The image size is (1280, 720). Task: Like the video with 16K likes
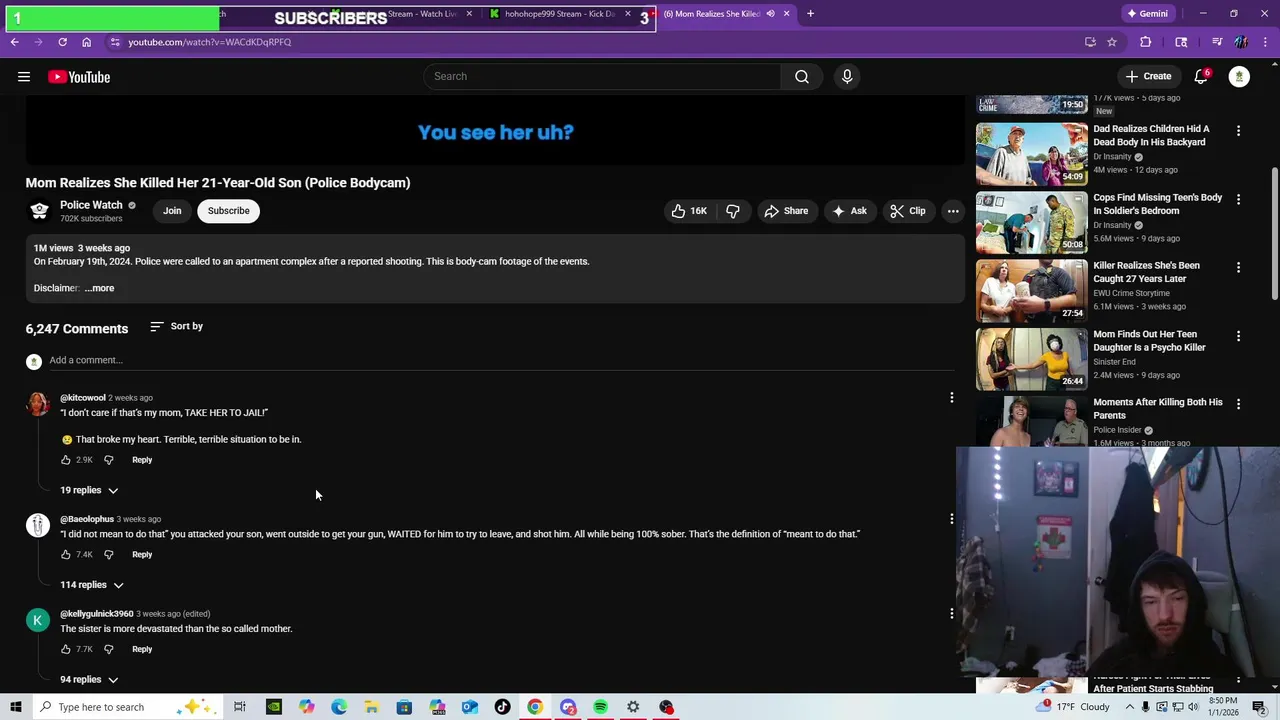(689, 211)
